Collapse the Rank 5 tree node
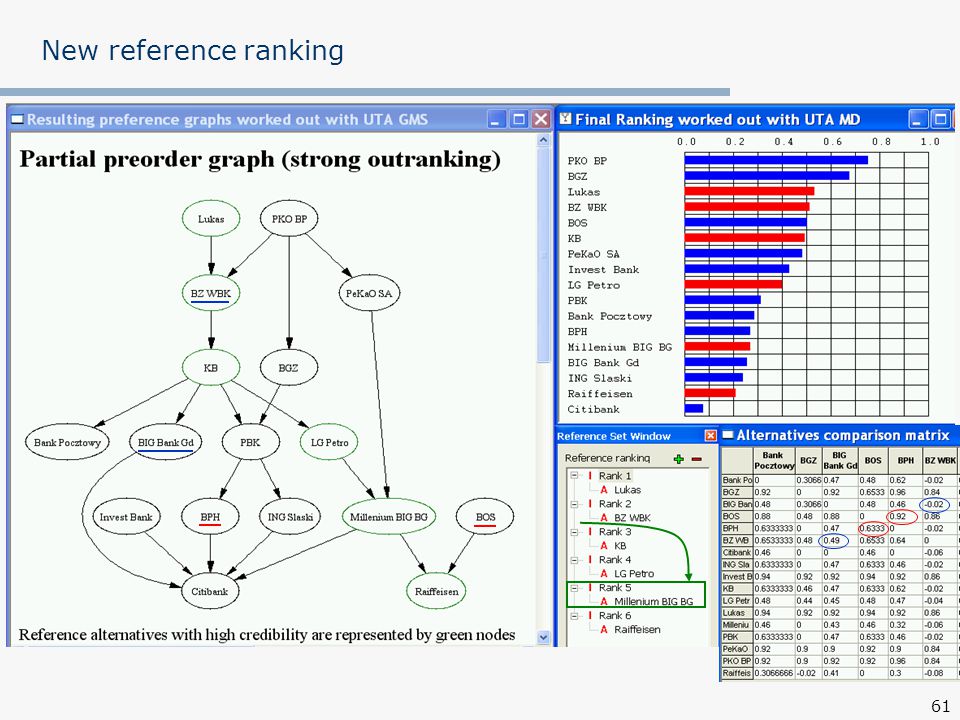The width and height of the screenshot is (960, 720). (x=574, y=588)
